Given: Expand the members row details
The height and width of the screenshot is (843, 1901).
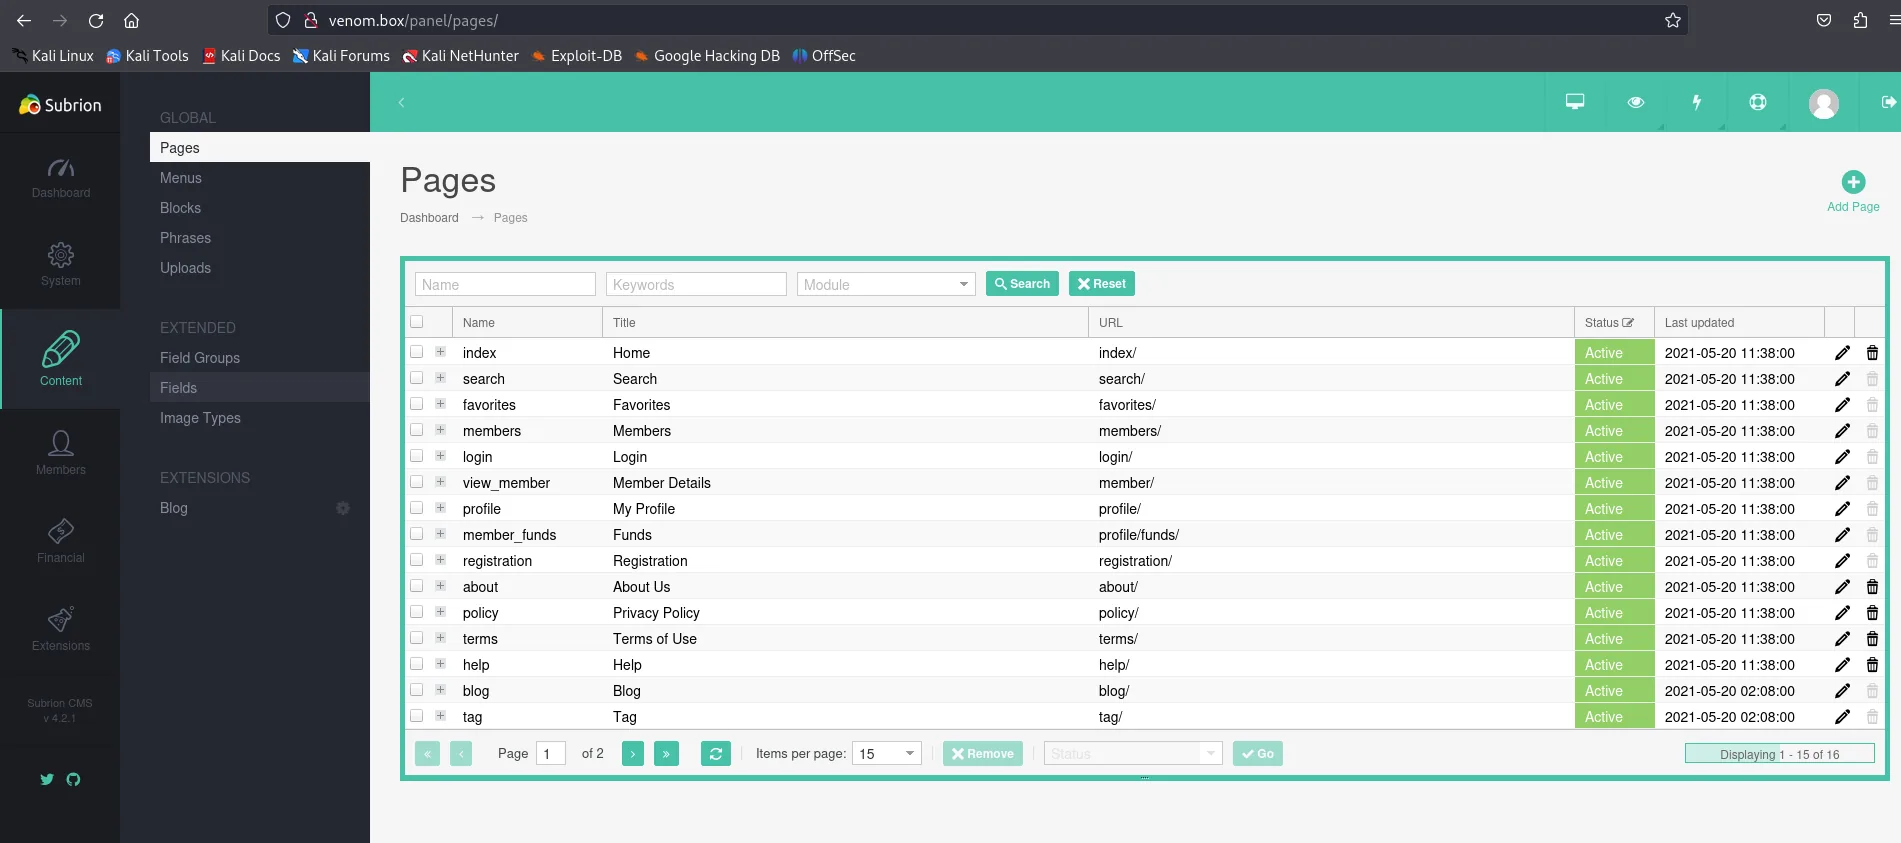Looking at the screenshot, I should (x=440, y=430).
